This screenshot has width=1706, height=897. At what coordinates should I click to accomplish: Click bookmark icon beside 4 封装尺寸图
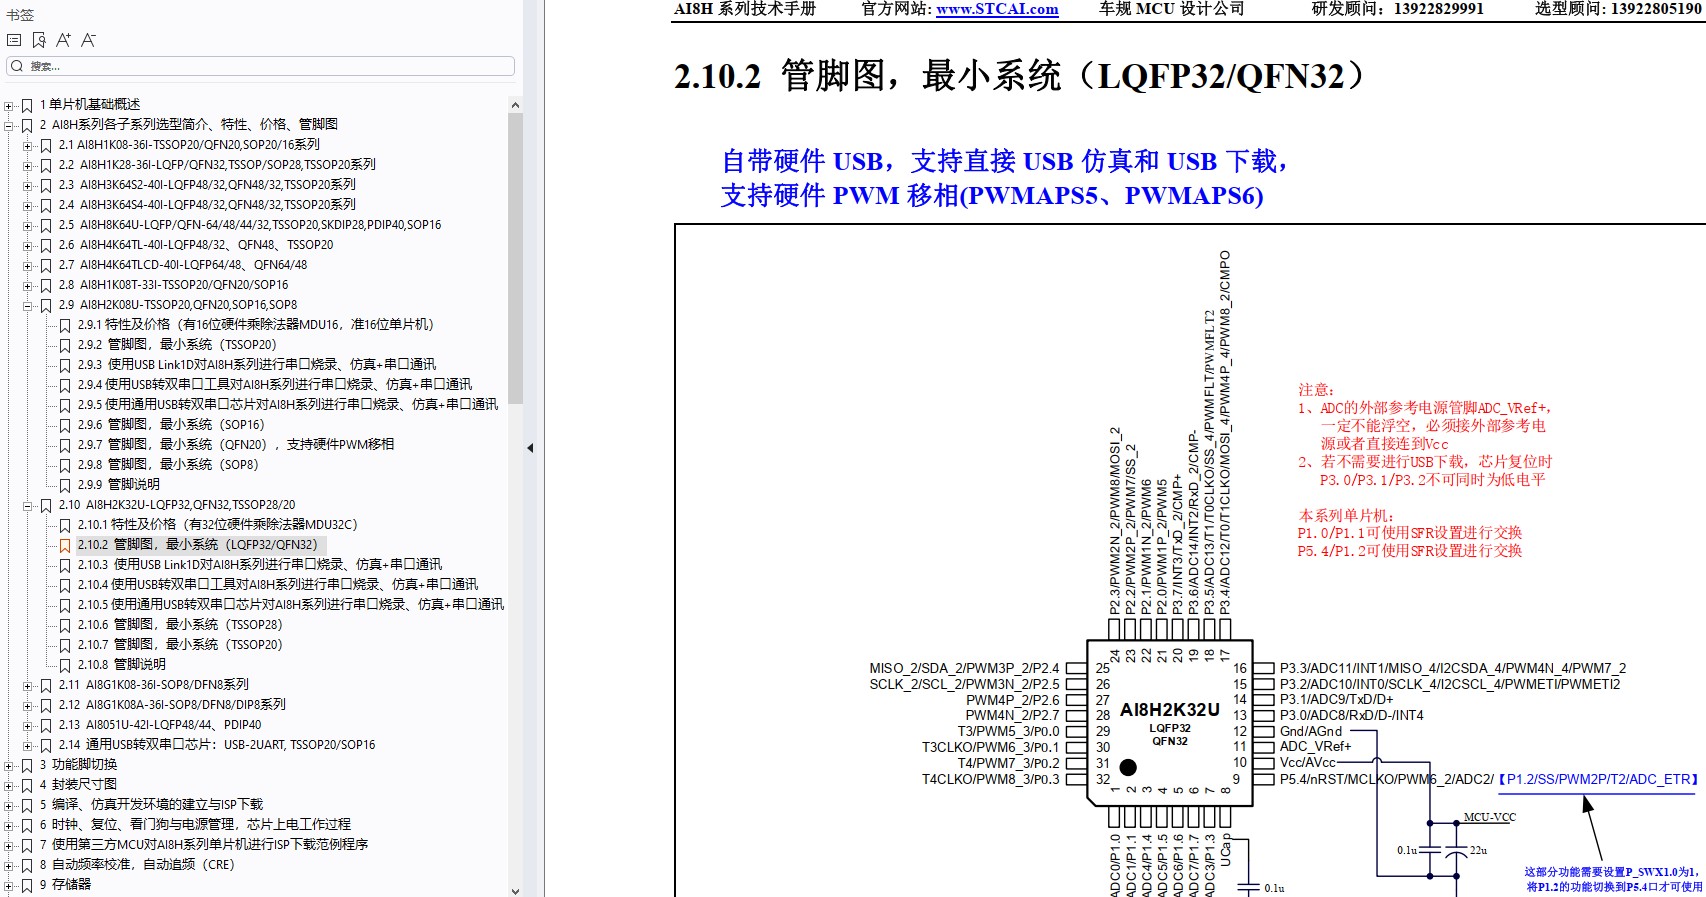[x=27, y=785]
